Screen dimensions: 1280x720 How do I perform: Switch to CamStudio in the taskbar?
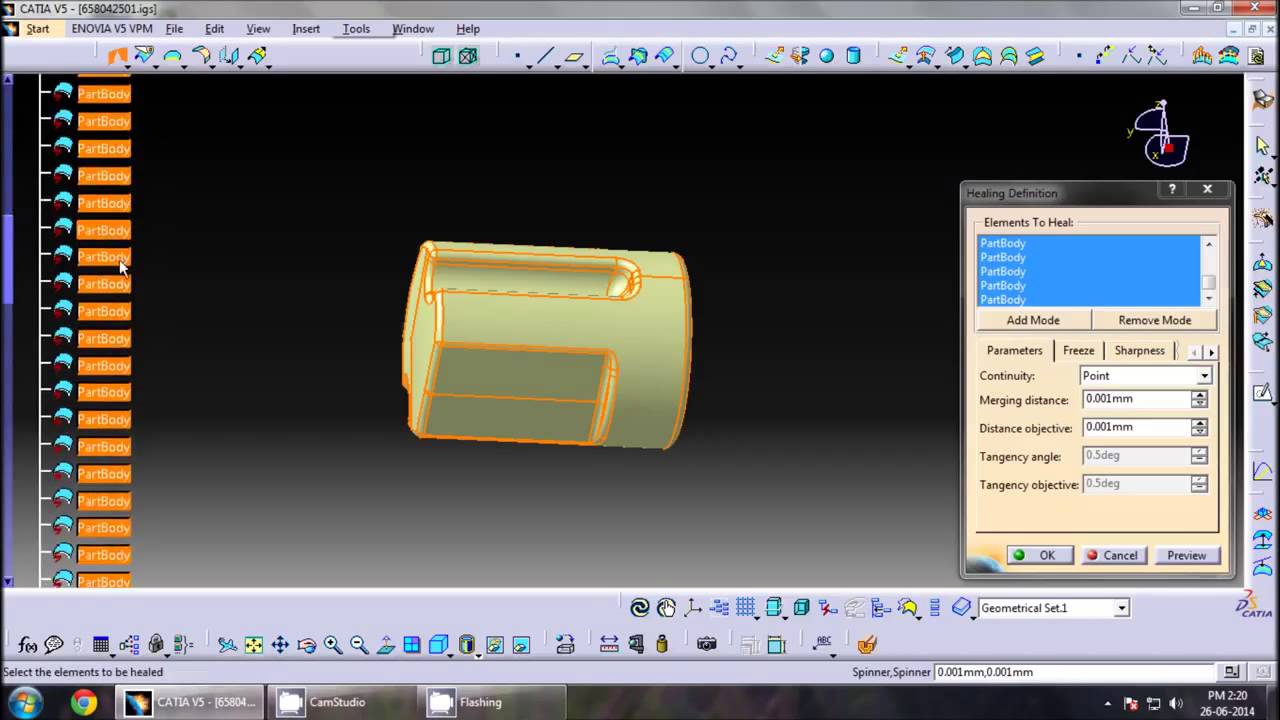[336, 702]
